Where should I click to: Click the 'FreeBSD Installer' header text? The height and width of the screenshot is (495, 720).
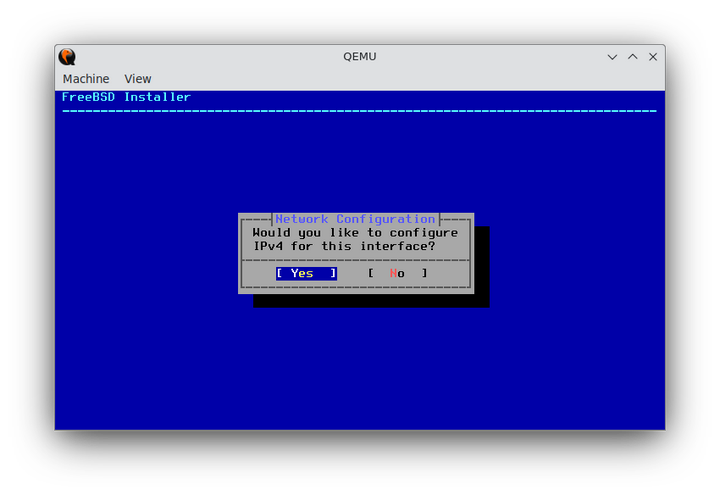pyautogui.click(x=126, y=97)
